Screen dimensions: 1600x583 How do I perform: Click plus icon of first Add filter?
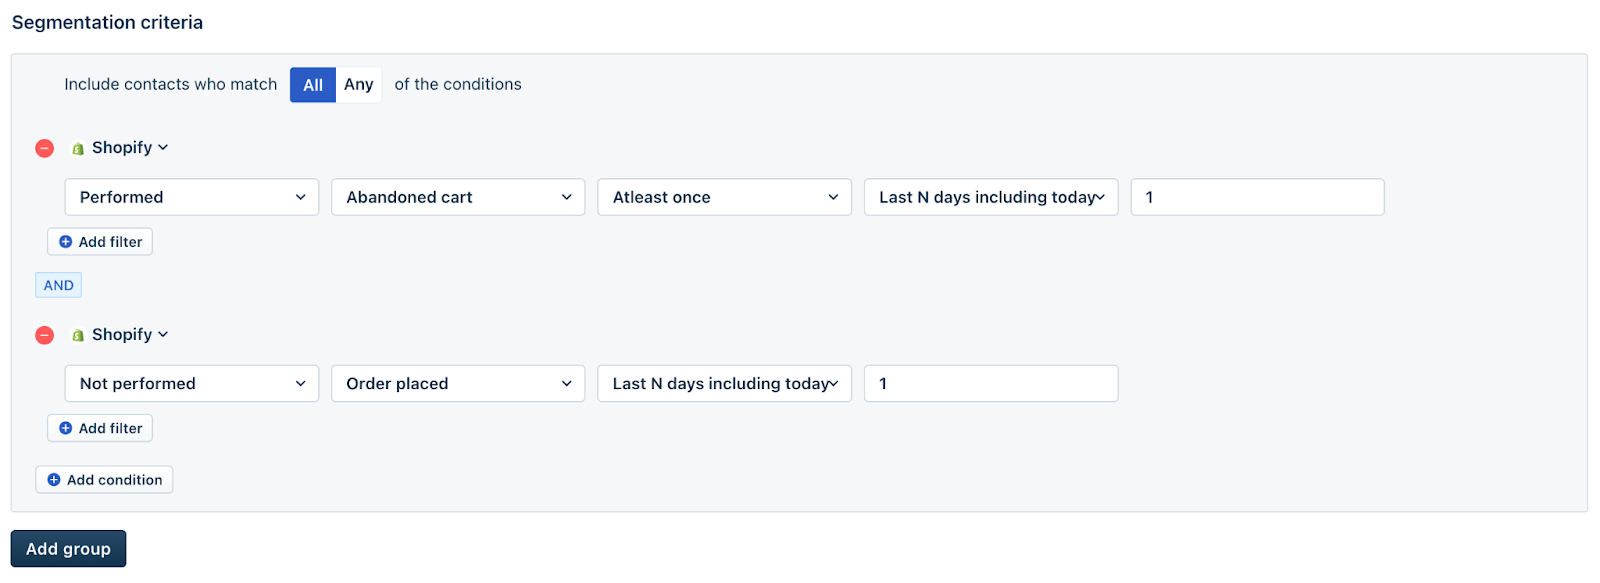click(x=66, y=242)
